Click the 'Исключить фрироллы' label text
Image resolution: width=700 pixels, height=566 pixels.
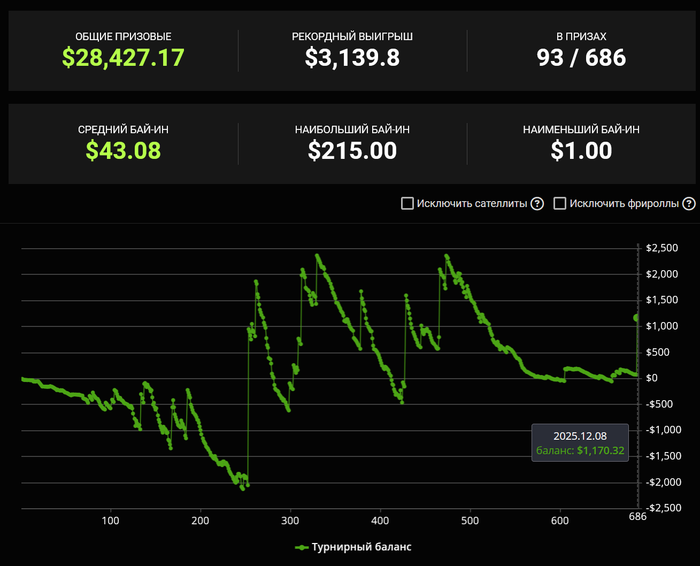[x=624, y=204]
